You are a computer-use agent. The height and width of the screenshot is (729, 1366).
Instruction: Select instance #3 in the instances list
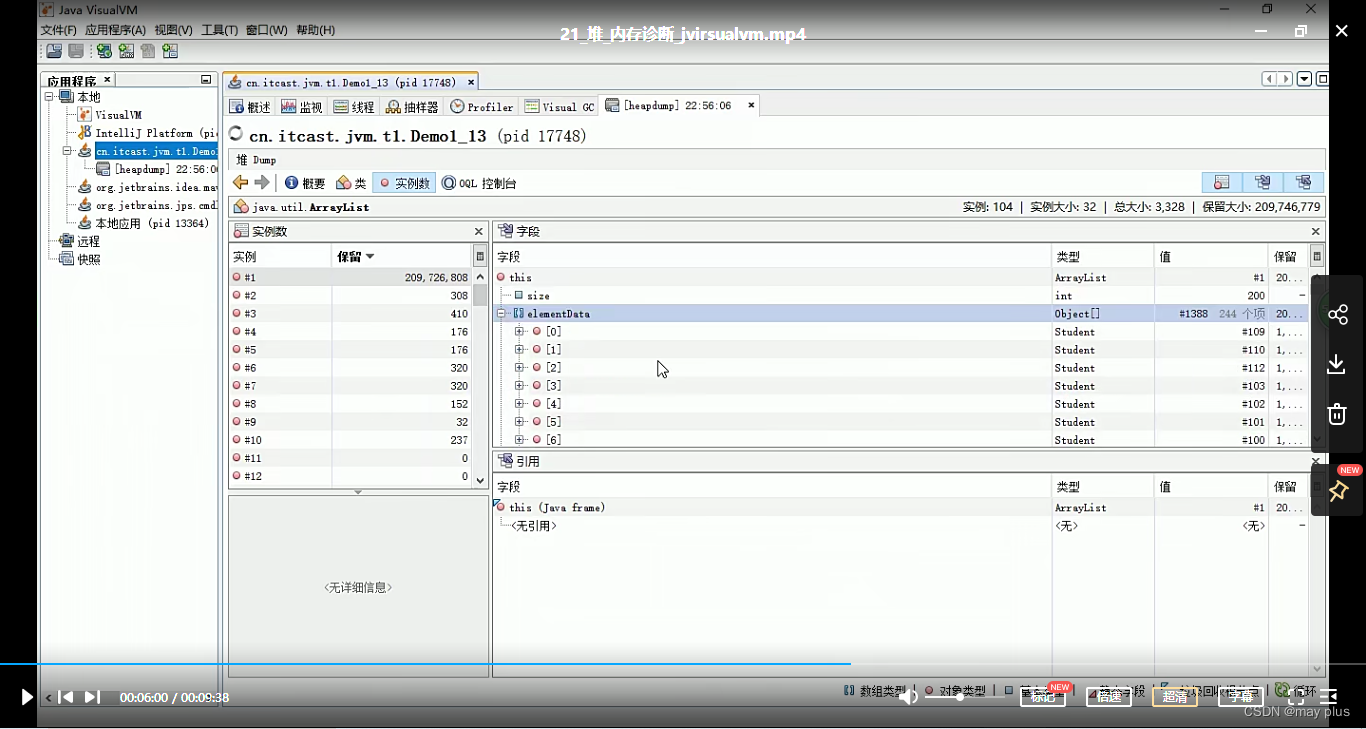pyautogui.click(x=351, y=313)
